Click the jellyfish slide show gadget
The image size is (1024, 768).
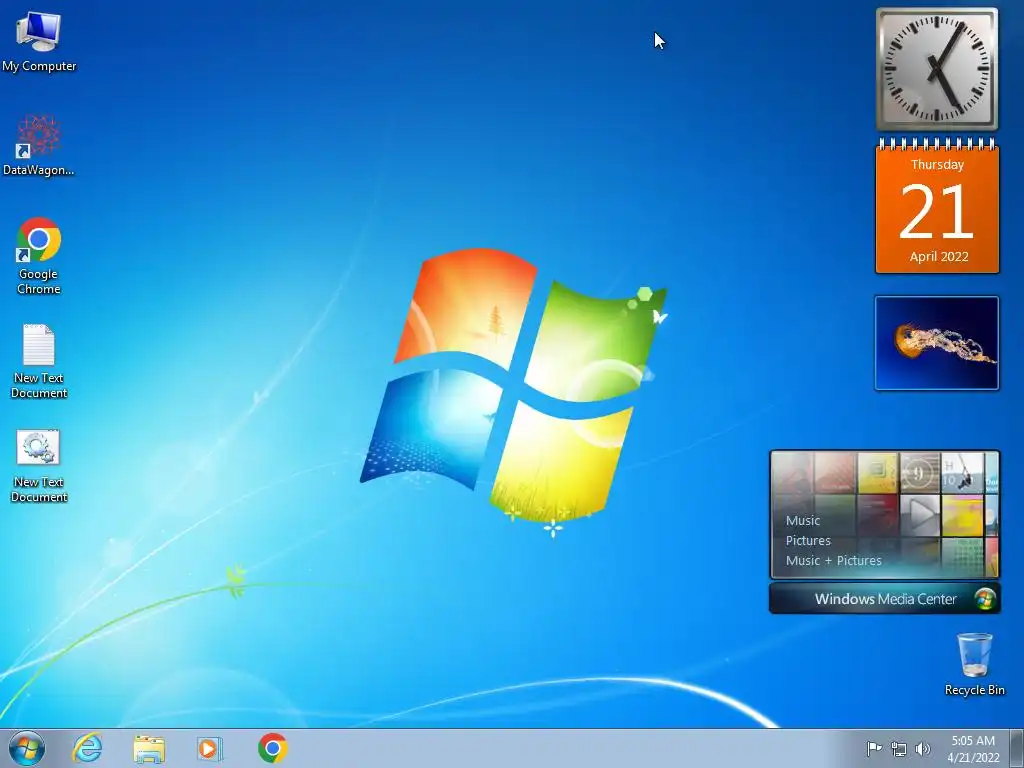point(936,343)
